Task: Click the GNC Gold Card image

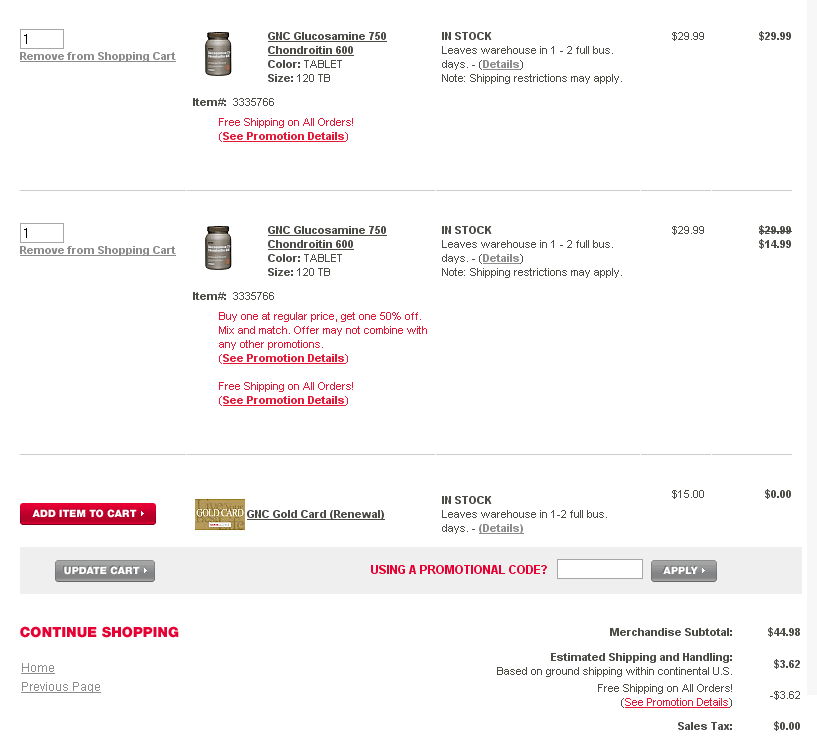Action: (x=219, y=514)
